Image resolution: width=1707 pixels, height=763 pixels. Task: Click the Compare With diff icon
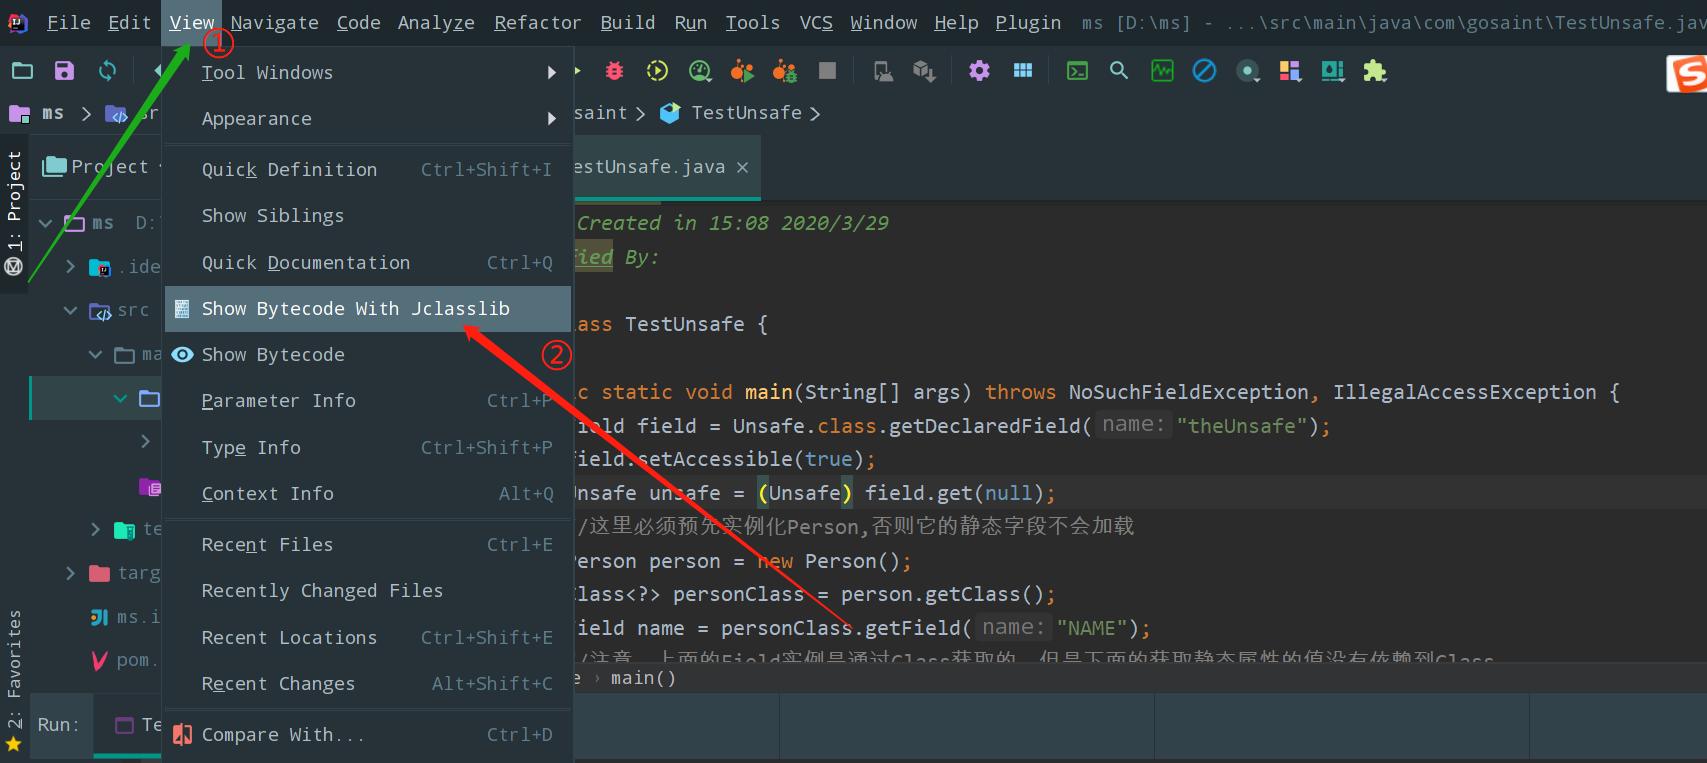click(x=182, y=735)
